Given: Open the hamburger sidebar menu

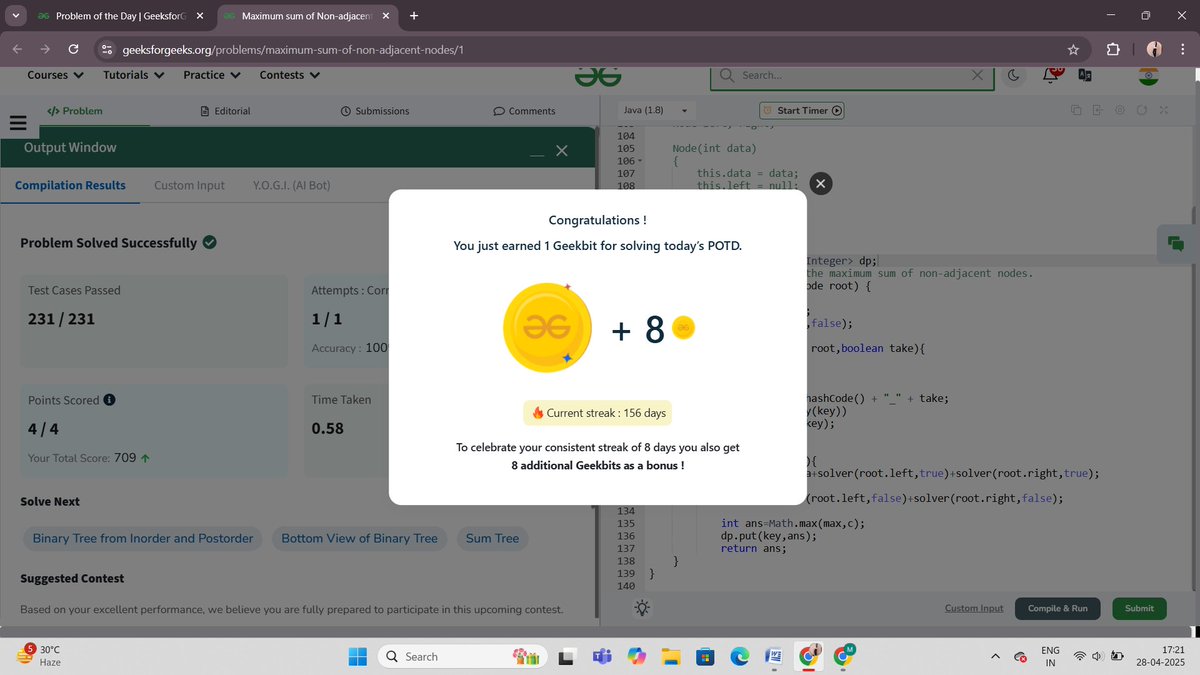Looking at the screenshot, I should click(17, 123).
